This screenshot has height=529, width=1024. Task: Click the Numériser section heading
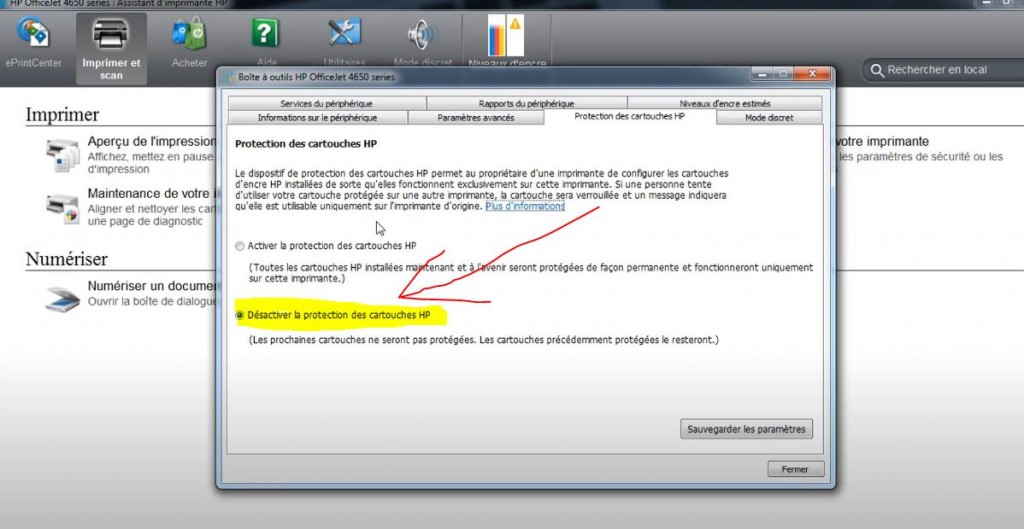(x=67, y=259)
